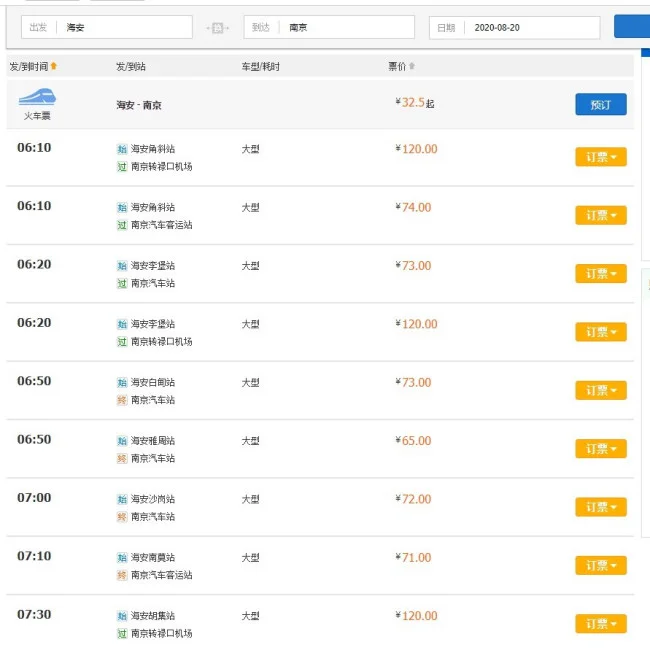Click the swap departure and arrival icon

218,28
